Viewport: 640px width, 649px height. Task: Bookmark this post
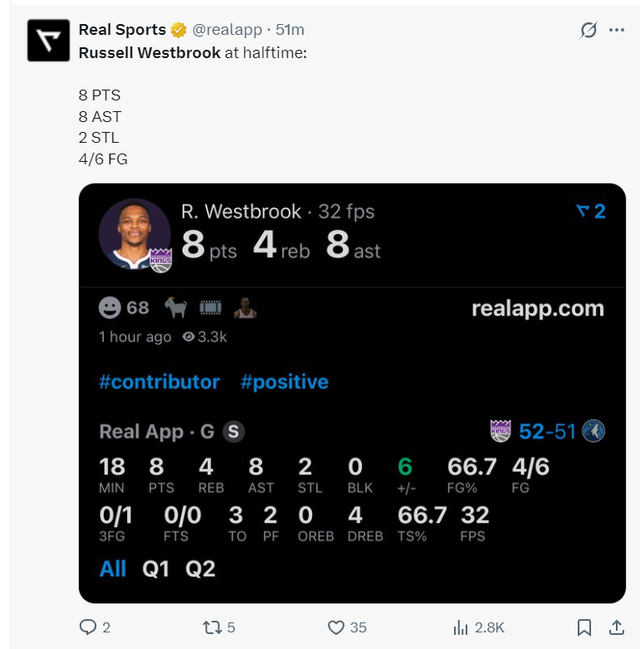tap(584, 627)
